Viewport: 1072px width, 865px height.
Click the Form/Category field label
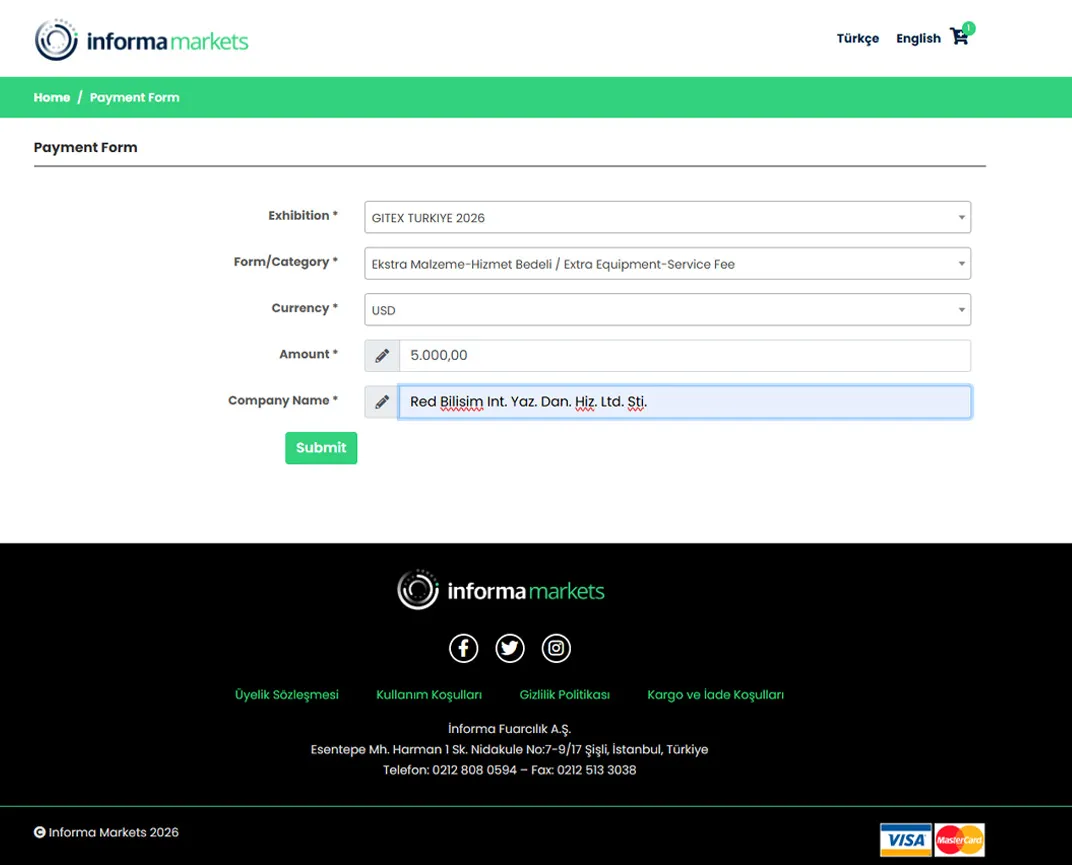point(286,262)
